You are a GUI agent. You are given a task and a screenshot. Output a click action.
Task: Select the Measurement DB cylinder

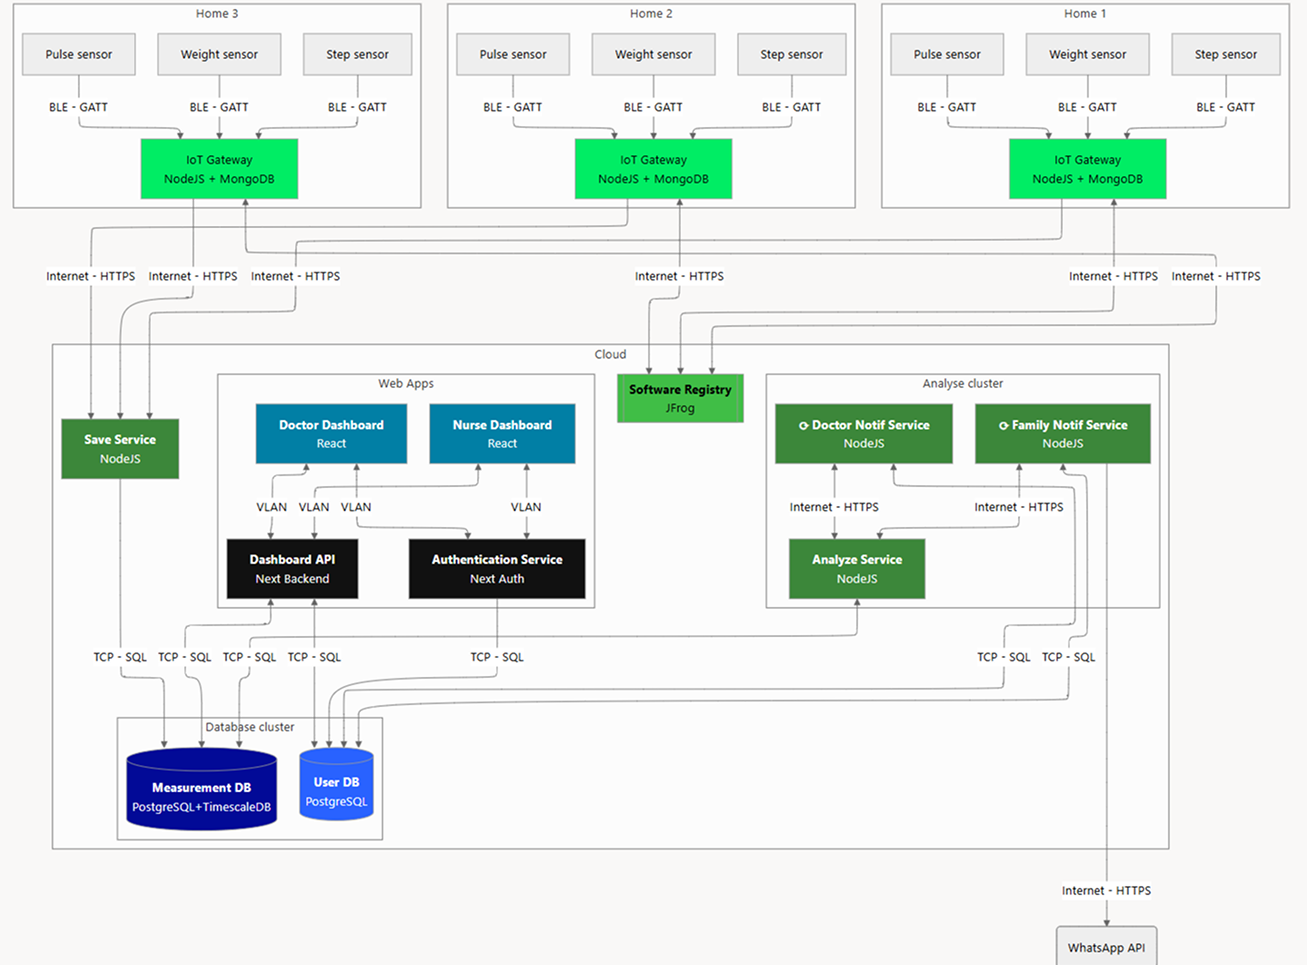pos(201,790)
